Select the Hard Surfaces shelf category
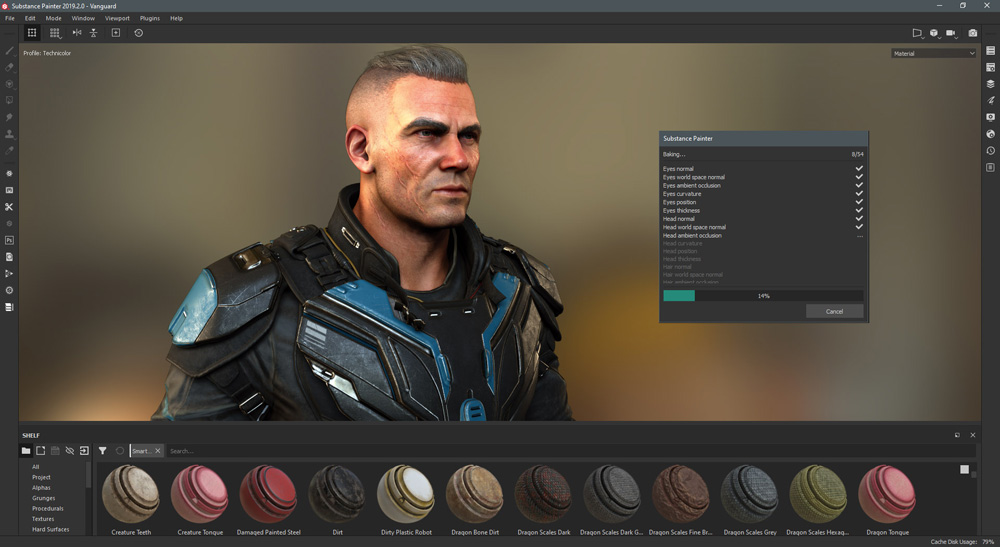 point(50,529)
